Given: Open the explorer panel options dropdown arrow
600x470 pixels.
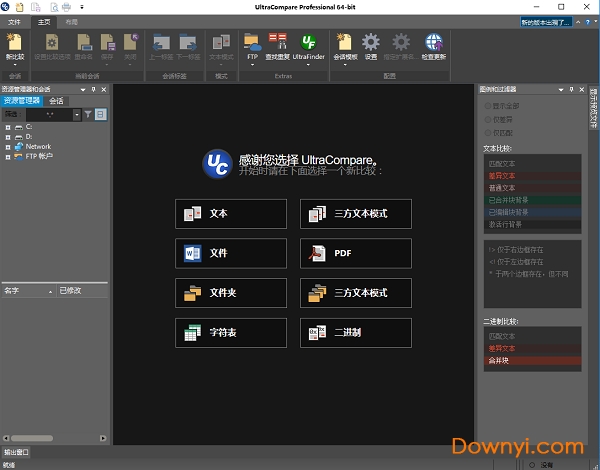Looking at the screenshot, I should [x=83, y=90].
